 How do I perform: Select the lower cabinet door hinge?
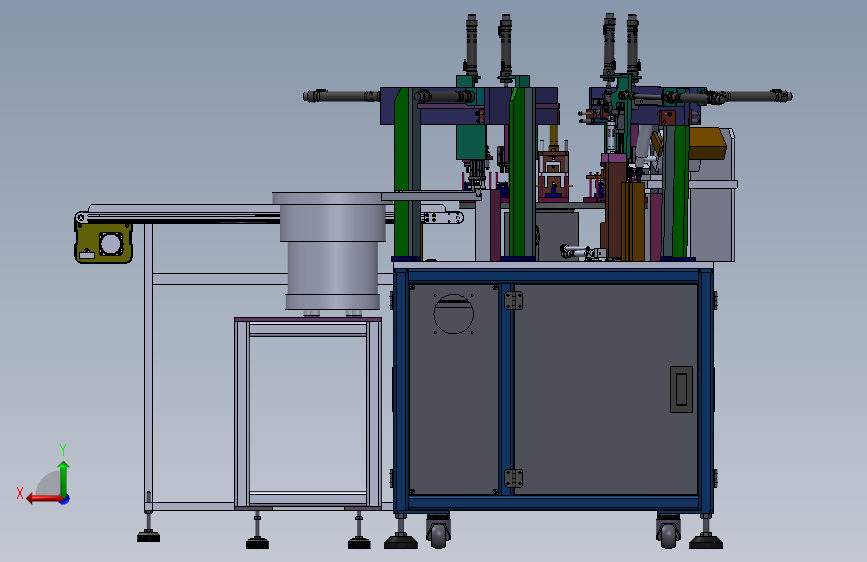[x=513, y=478]
